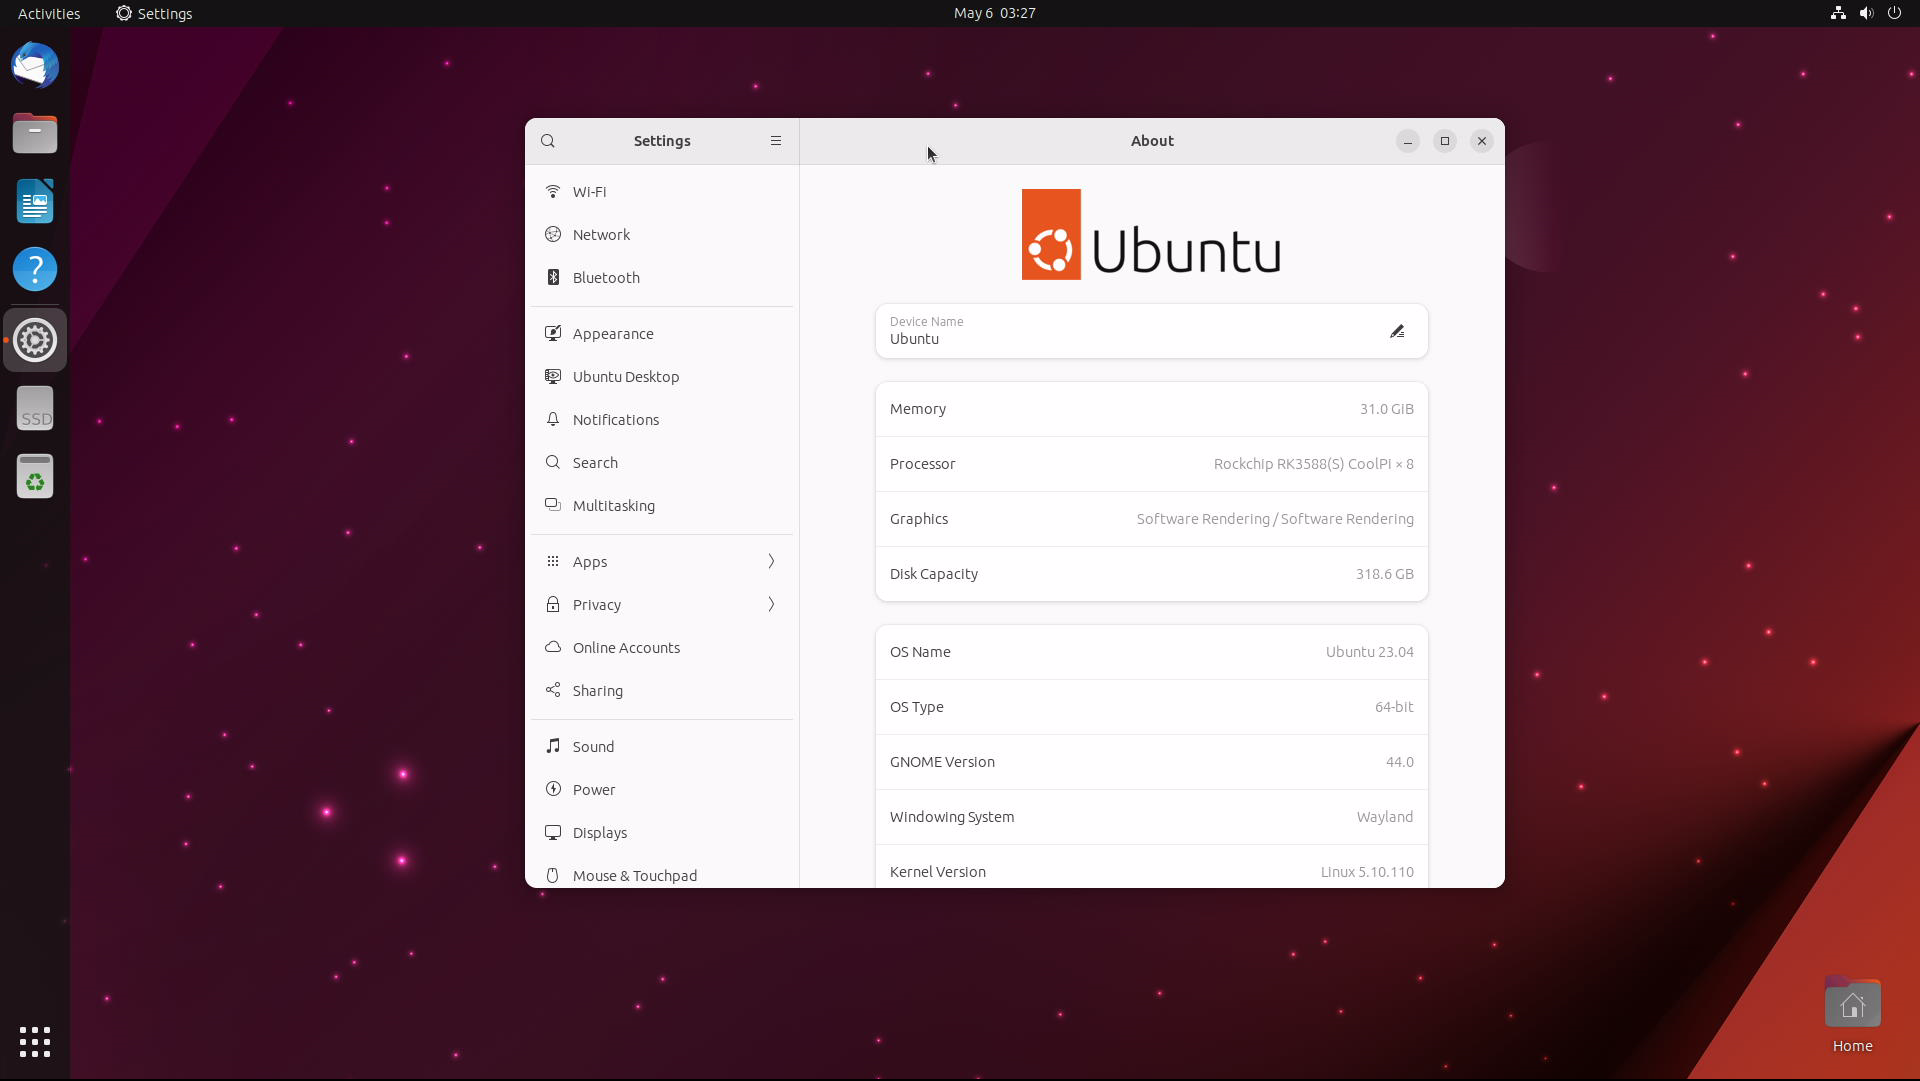Launch Thunderbird Mail from the dock

(35, 66)
